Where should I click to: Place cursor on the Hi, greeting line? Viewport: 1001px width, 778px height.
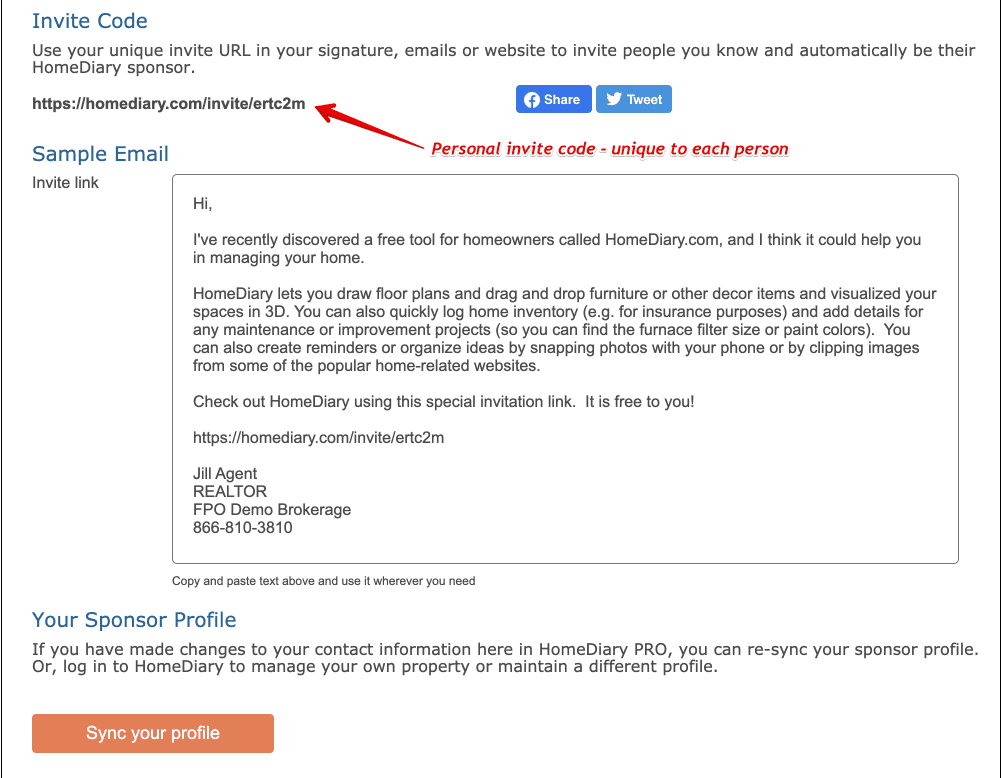pyautogui.click(x=203, y=204)
